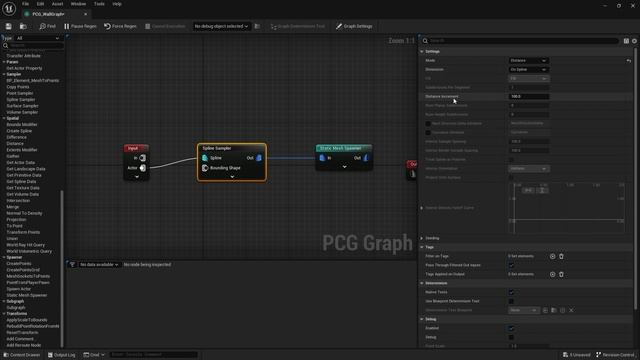The width and height of the screenshot is (640, 360).
Task: Open Graph Settings from the toolbar
Action: click(354, 26)
